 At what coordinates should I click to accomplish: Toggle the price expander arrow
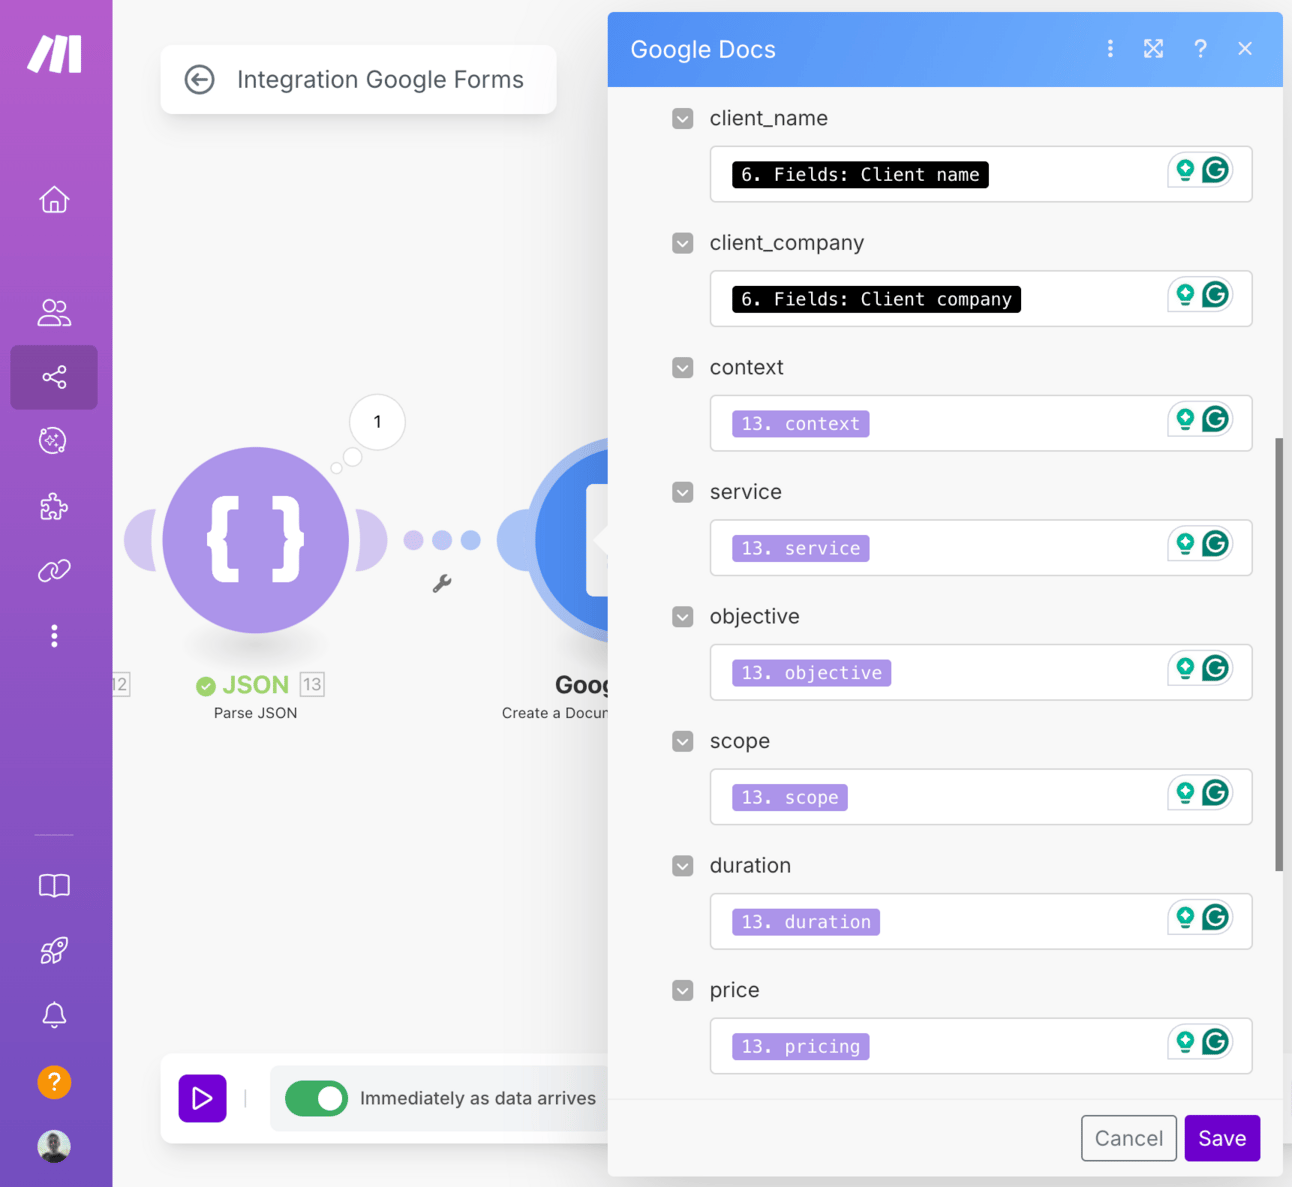(683, 990)
